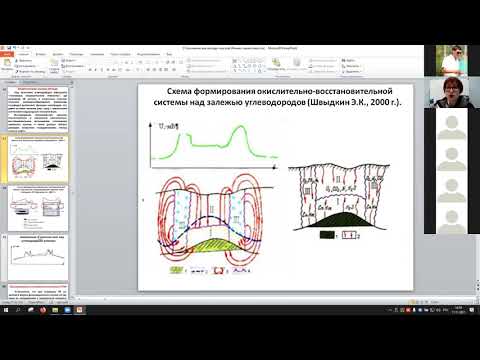Click the PowerPoint icon in taskbar
Image resolution: width=480 pixels, height=360 pixels.
(x=79, y=310)
